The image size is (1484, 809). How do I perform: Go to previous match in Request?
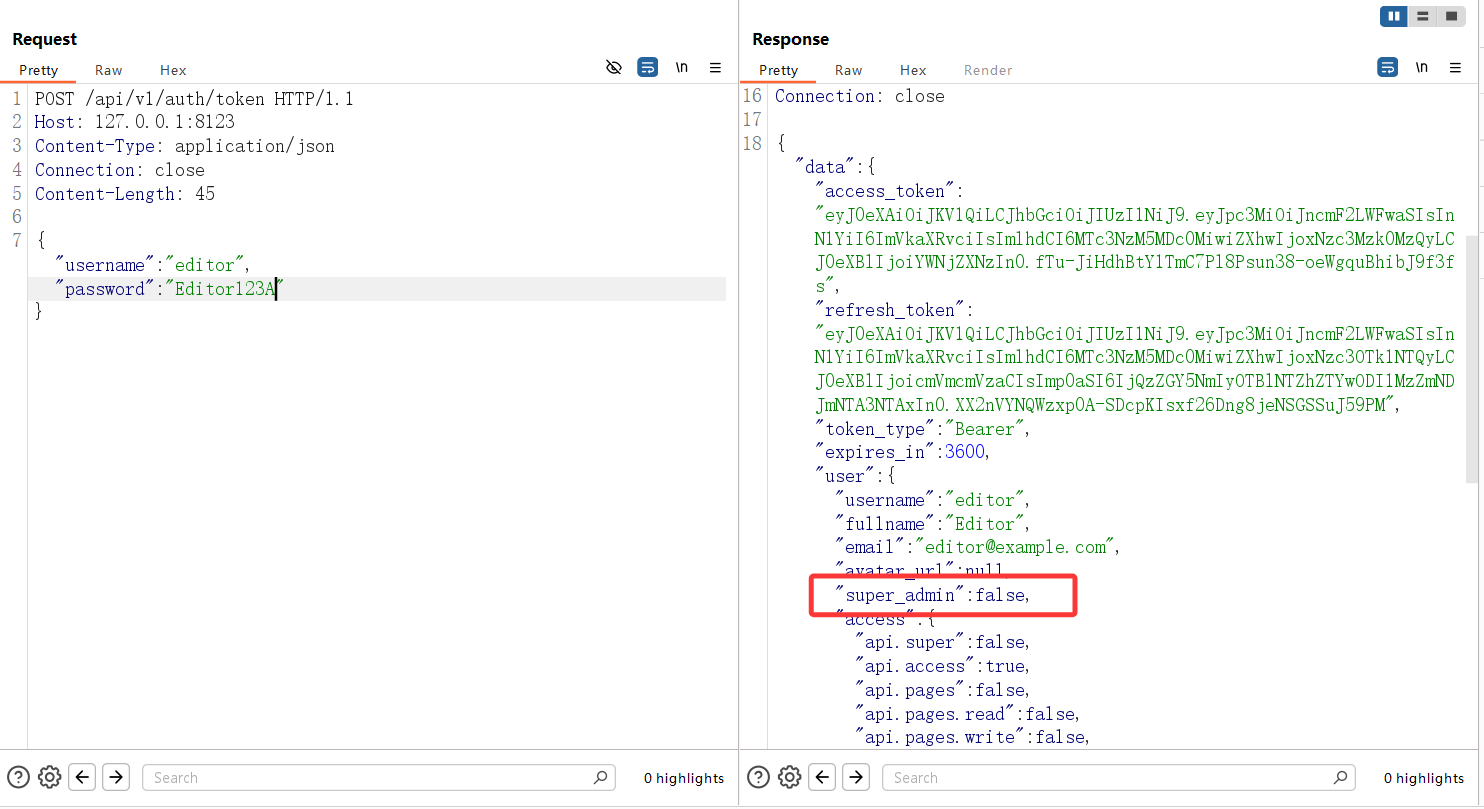click(x=83, y=777)
